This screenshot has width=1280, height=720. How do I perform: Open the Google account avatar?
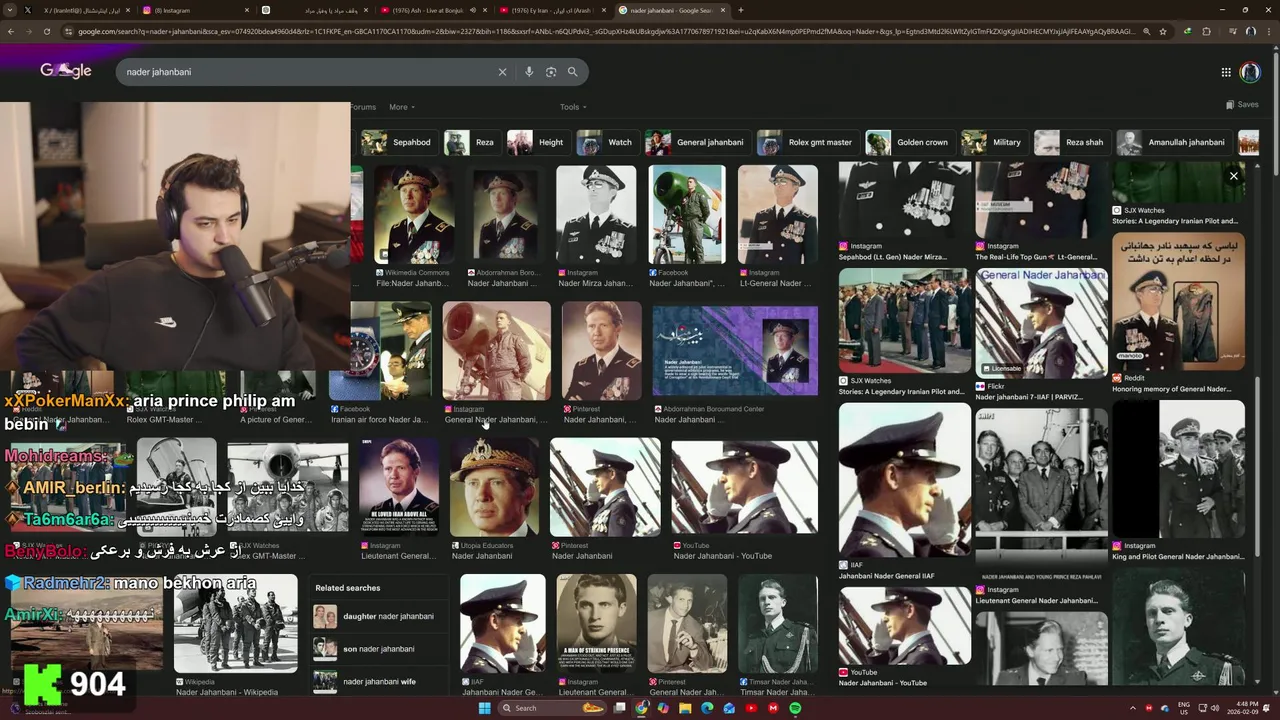[1250, 72]
